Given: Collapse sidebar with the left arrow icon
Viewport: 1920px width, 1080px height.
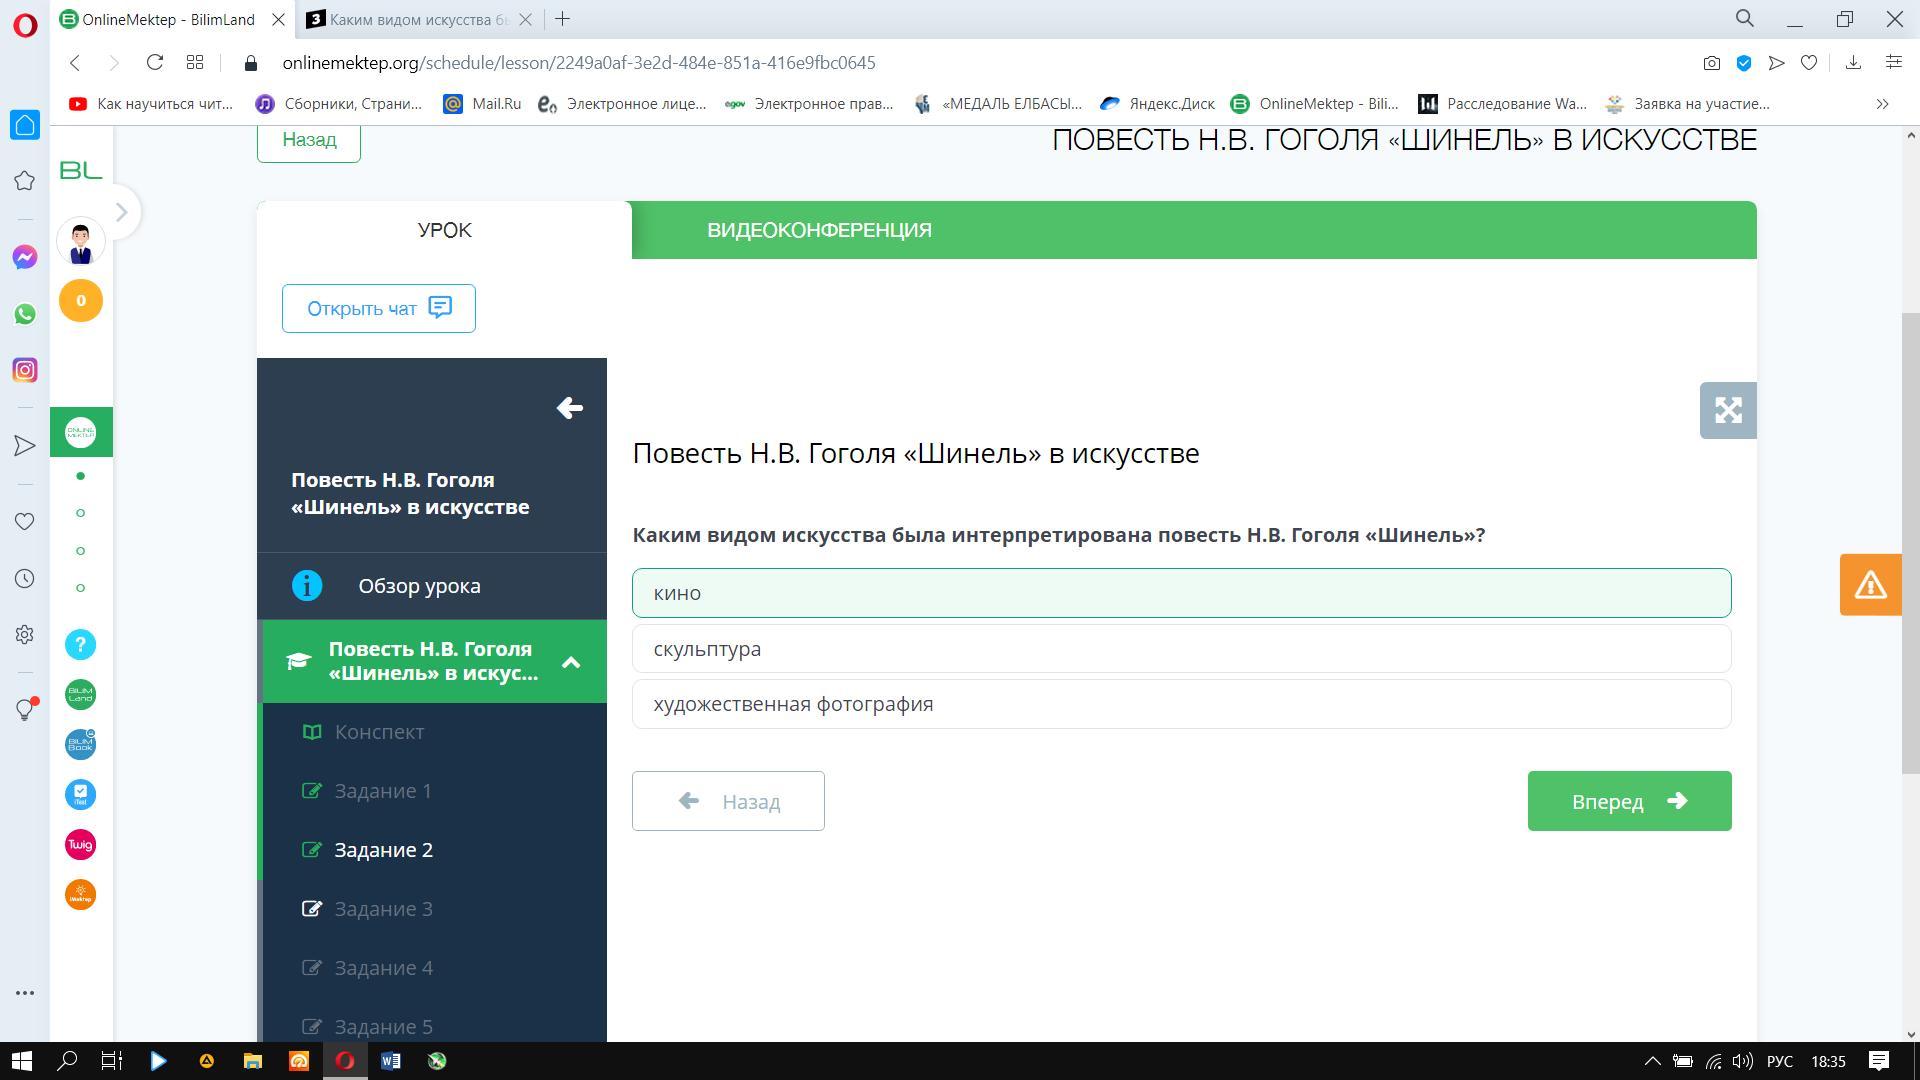Looking at the screenshot, I should (x=569, y=408).
